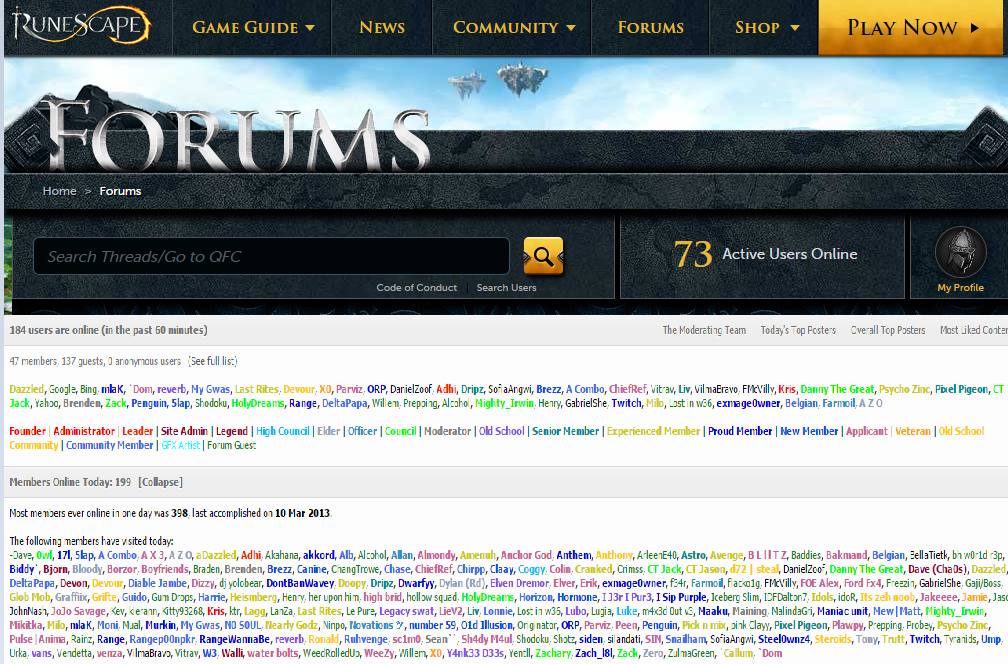
Task: Select the Veteran group legend
Action: coord(913,431)
